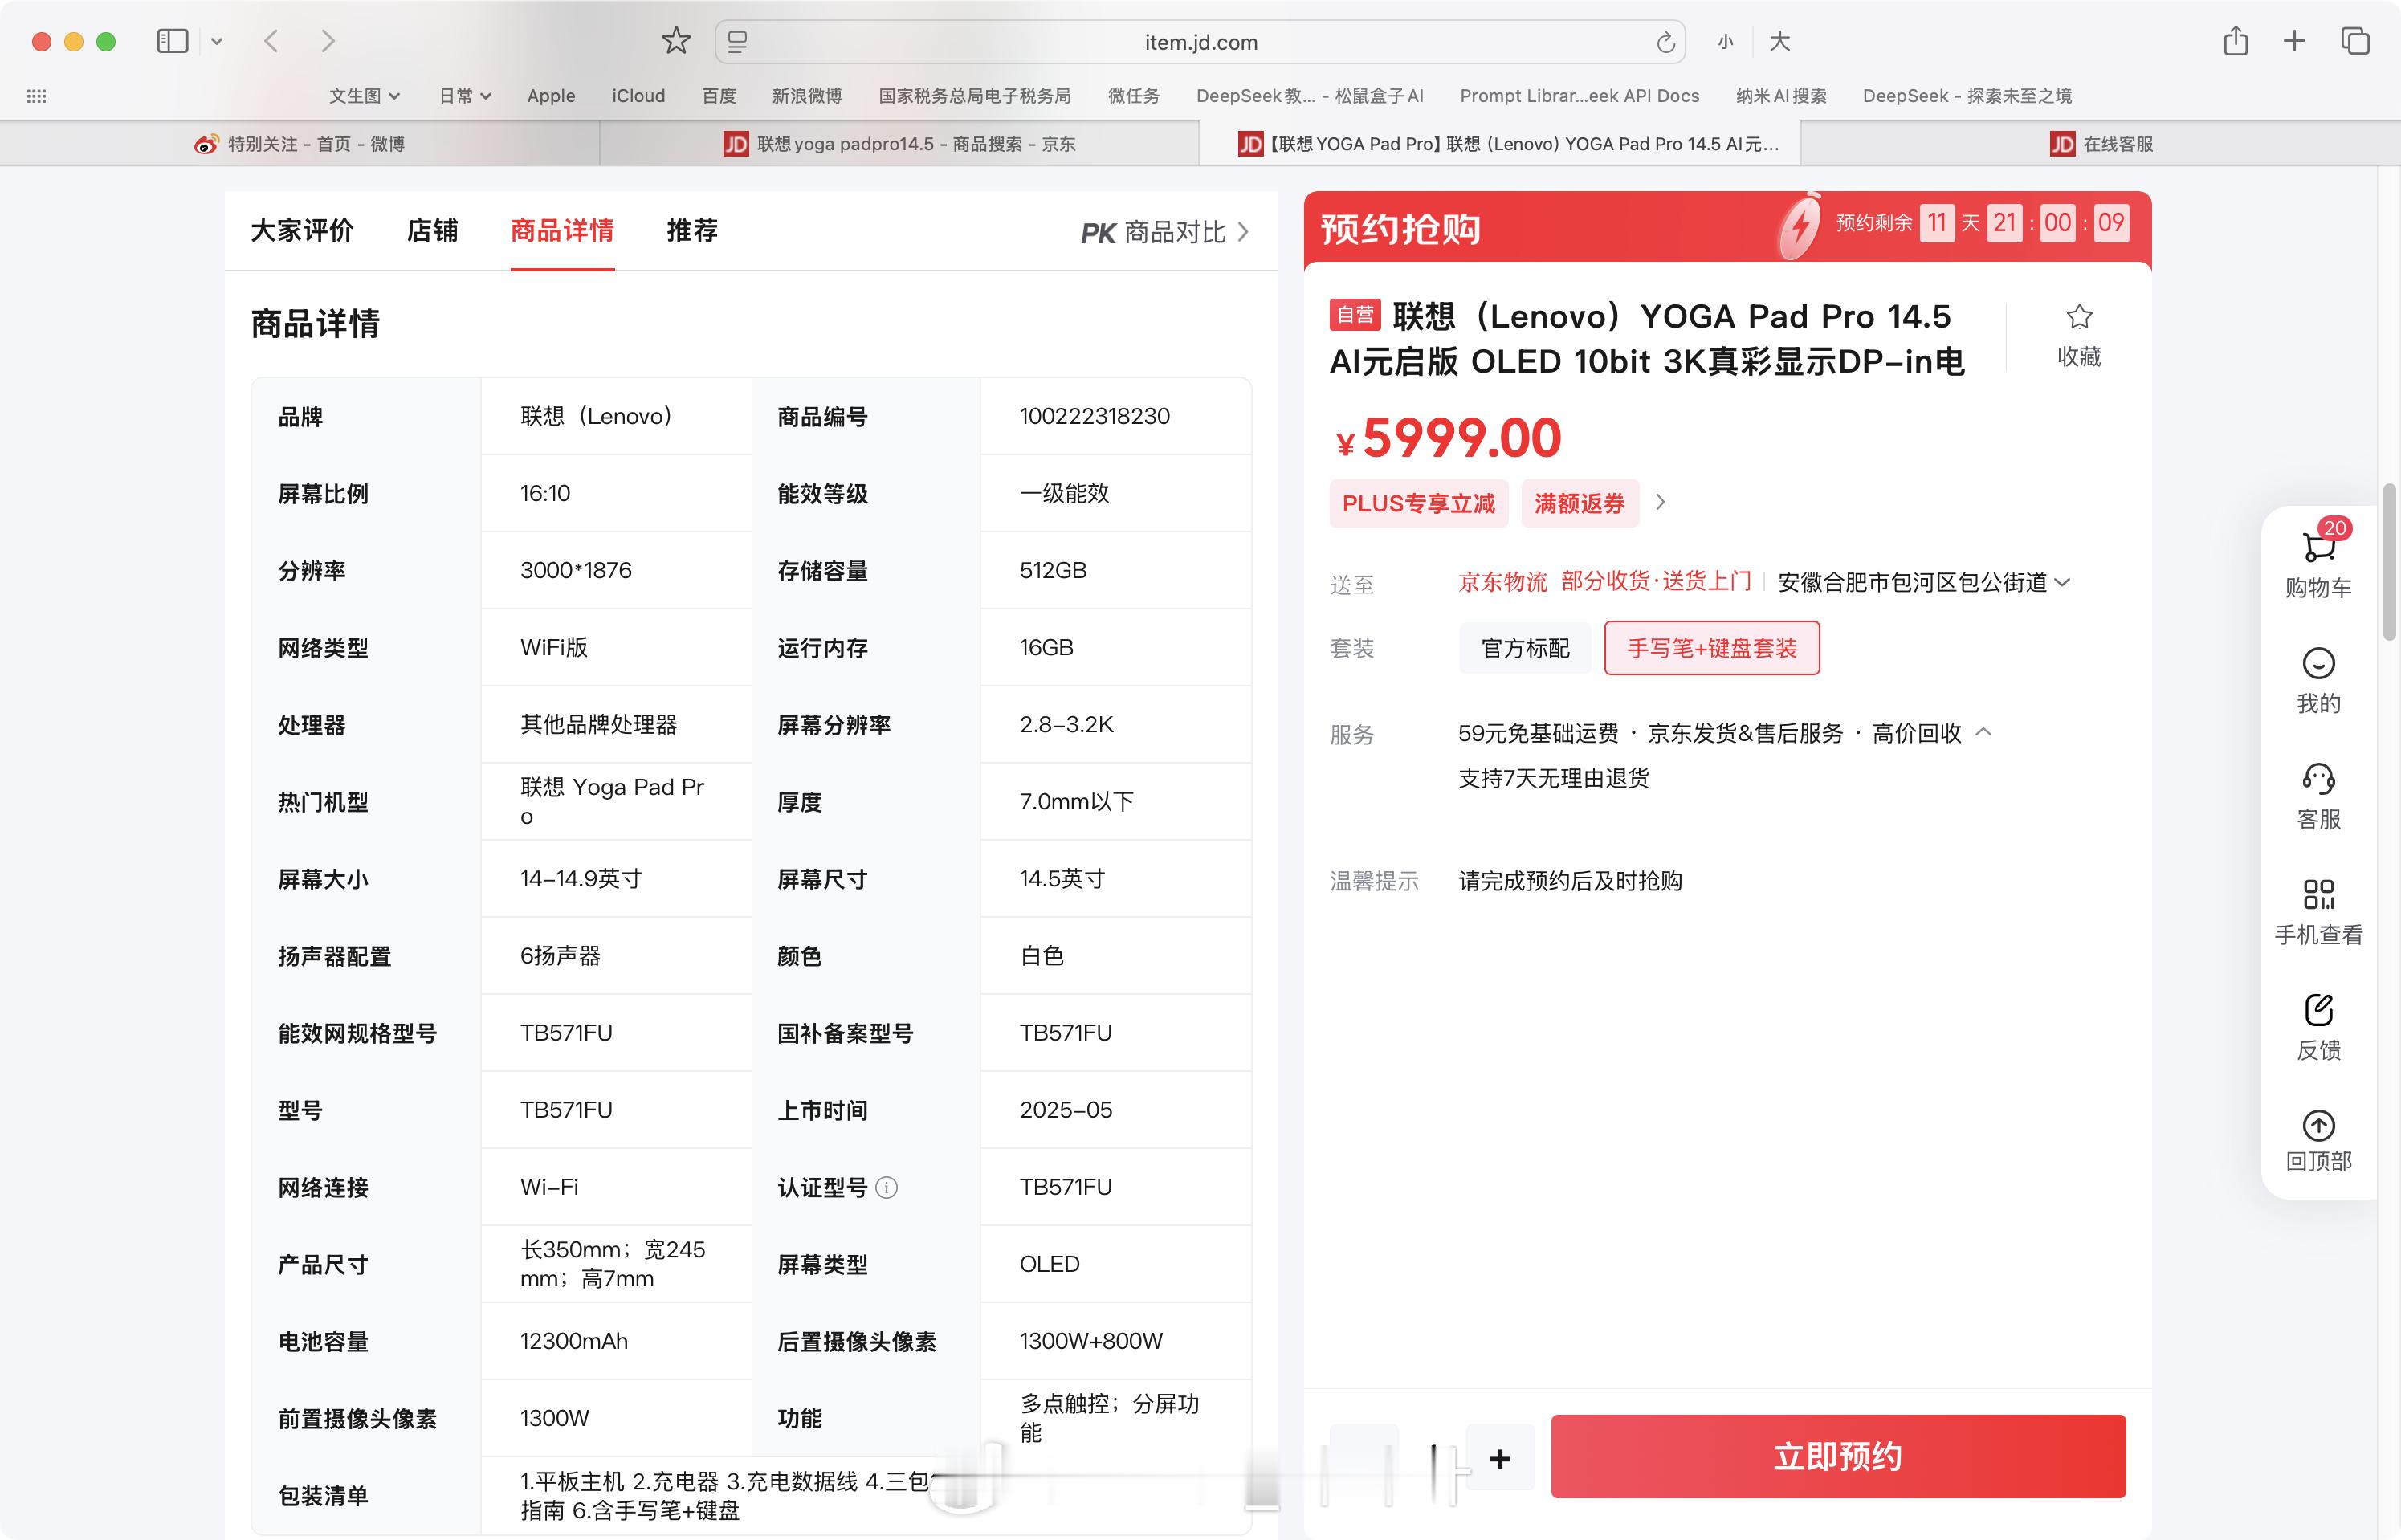Open the 反馈 feedback icon
Image resolution: width=2401 pixels, height=1540 pixels.
(x=2318, y=1010)
